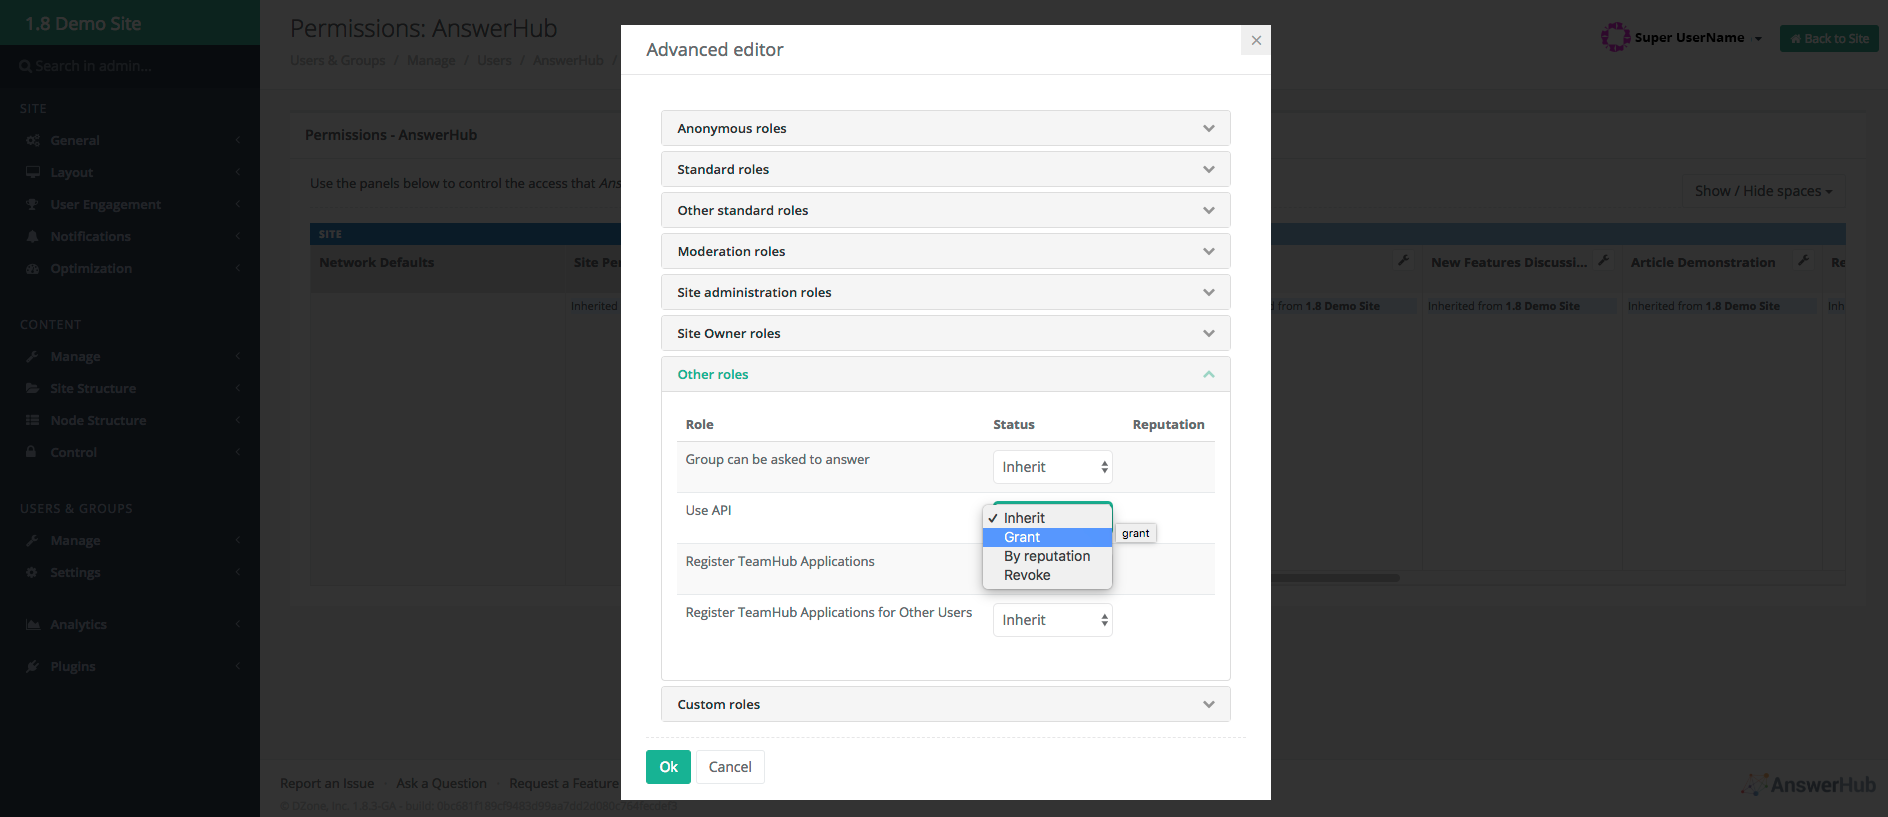This screenshot has height=817, width=1888.
Task: Click the Network Defaults column header
Action: pyautogui.click(x=377, y=262)
